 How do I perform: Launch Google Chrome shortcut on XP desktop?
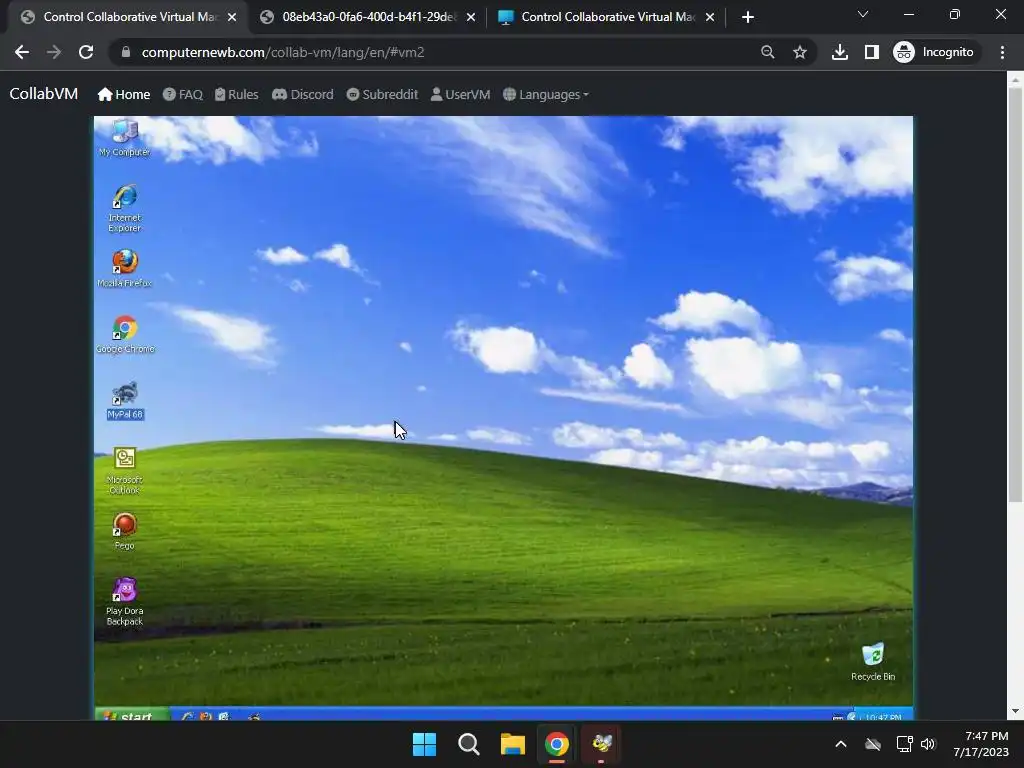pos(125,334)
